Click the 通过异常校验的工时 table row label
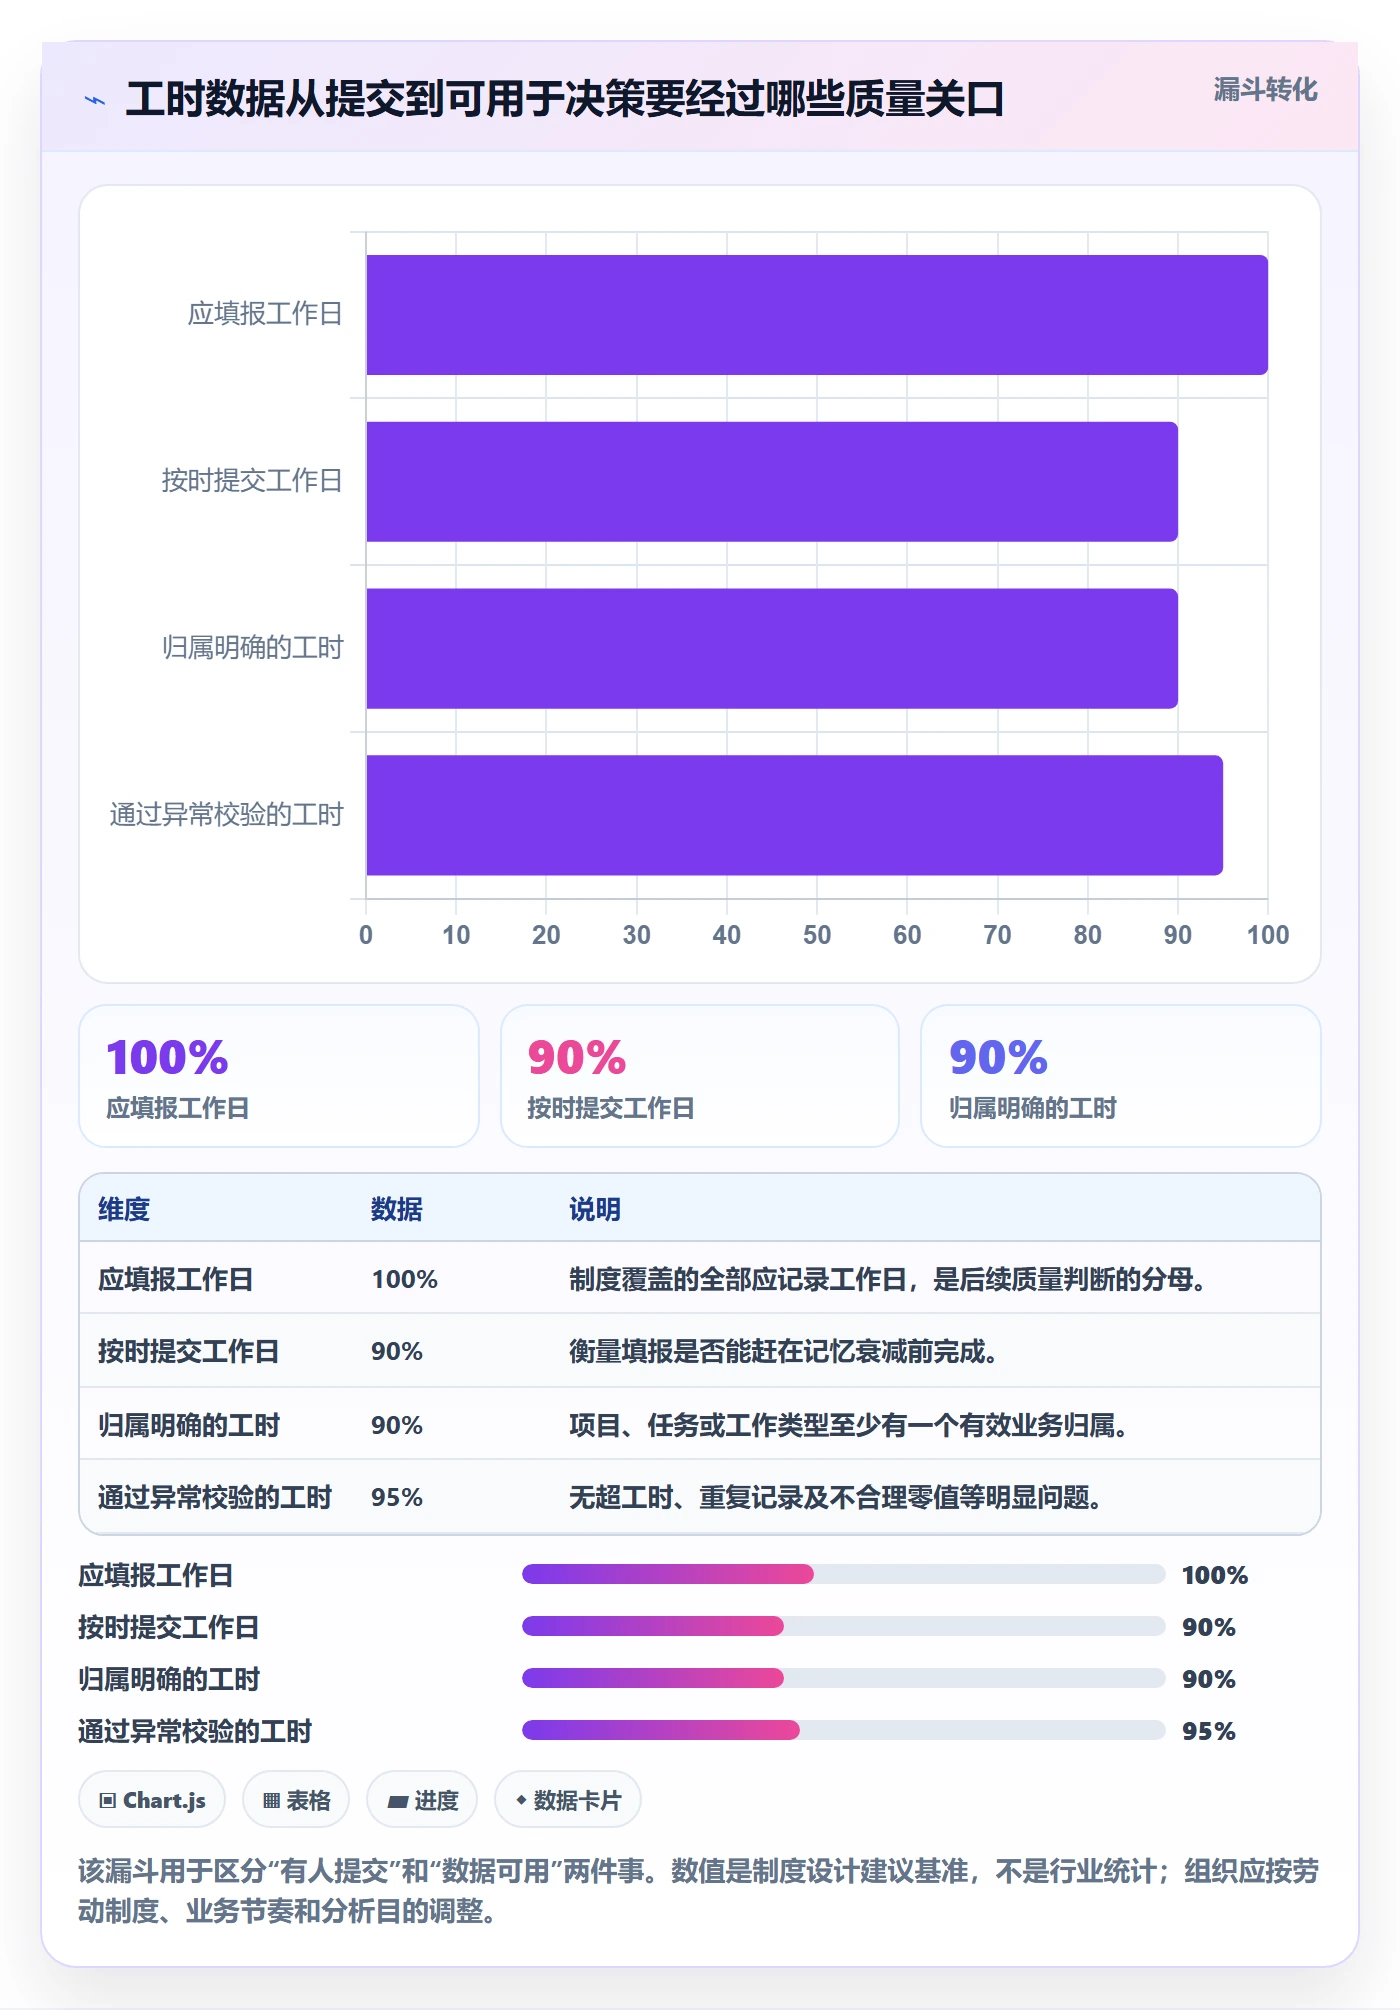Image resolution: width=1400 pixels, height=2010 pixels. tap(215, 1497)
